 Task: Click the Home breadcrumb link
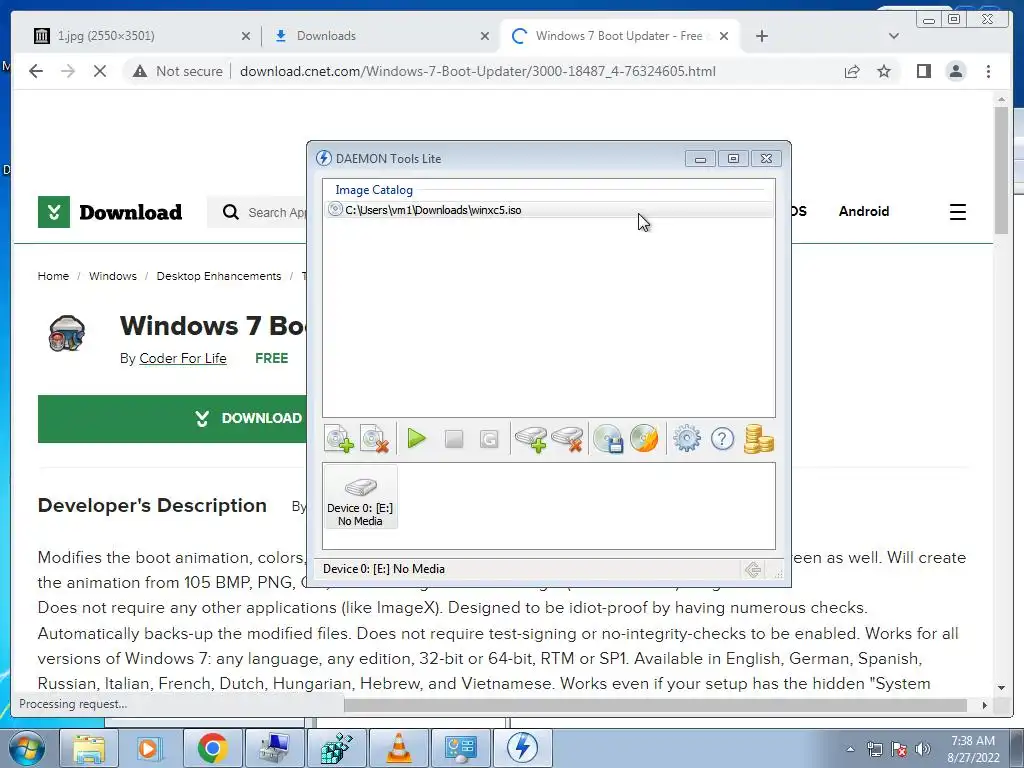tap(53, 276)
